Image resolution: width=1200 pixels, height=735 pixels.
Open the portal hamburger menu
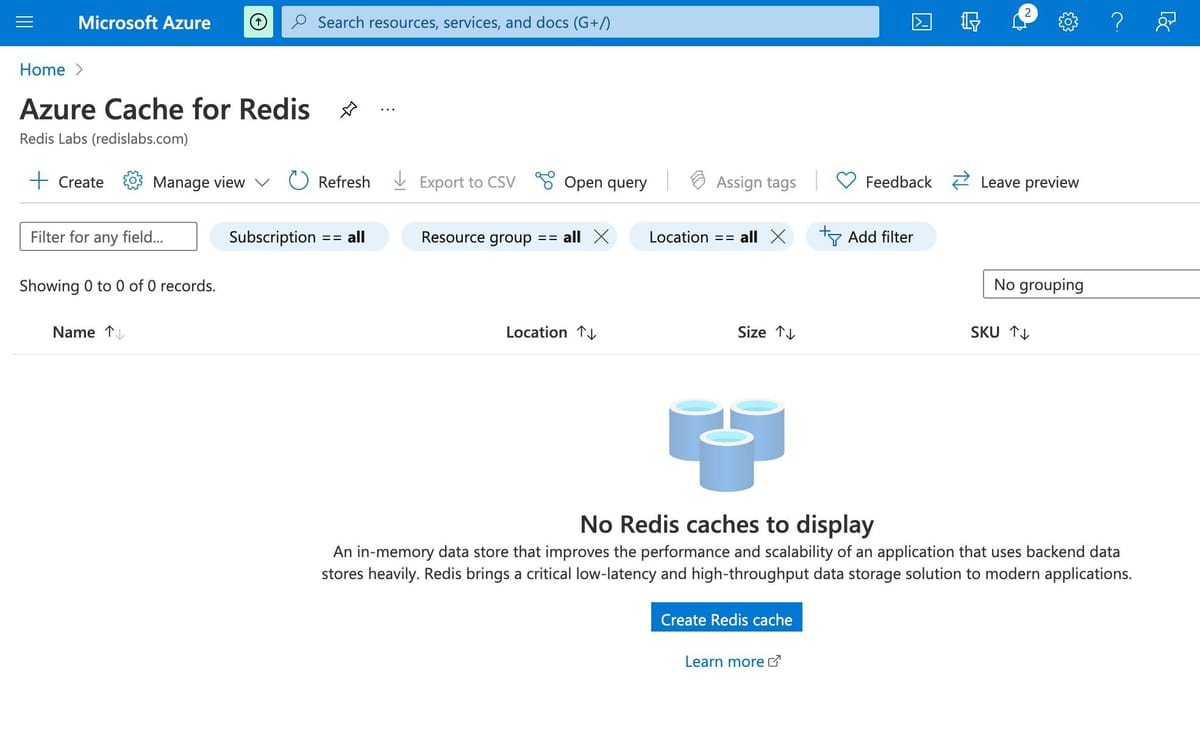[25, 21]
